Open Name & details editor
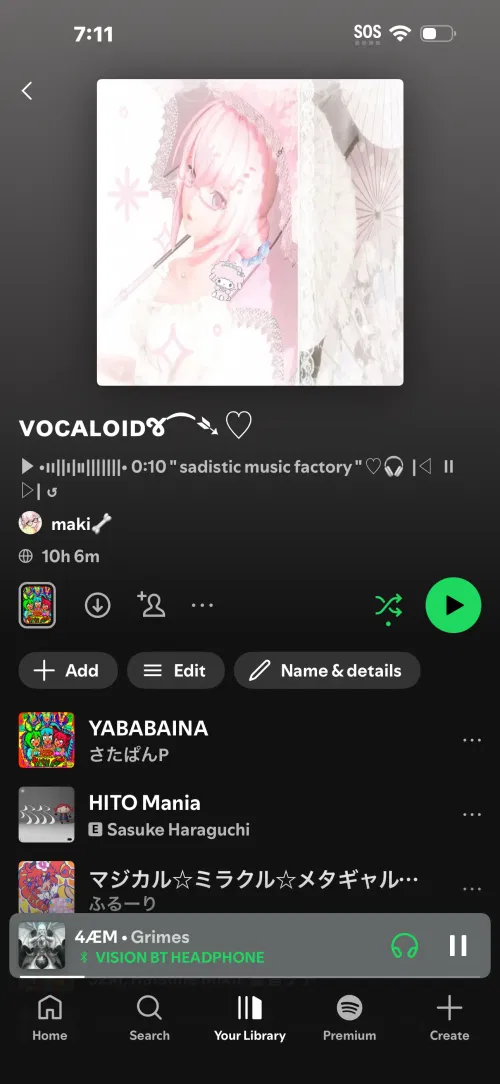The width and height of the screenshot is (500, 1084). [x=327, y=671]
